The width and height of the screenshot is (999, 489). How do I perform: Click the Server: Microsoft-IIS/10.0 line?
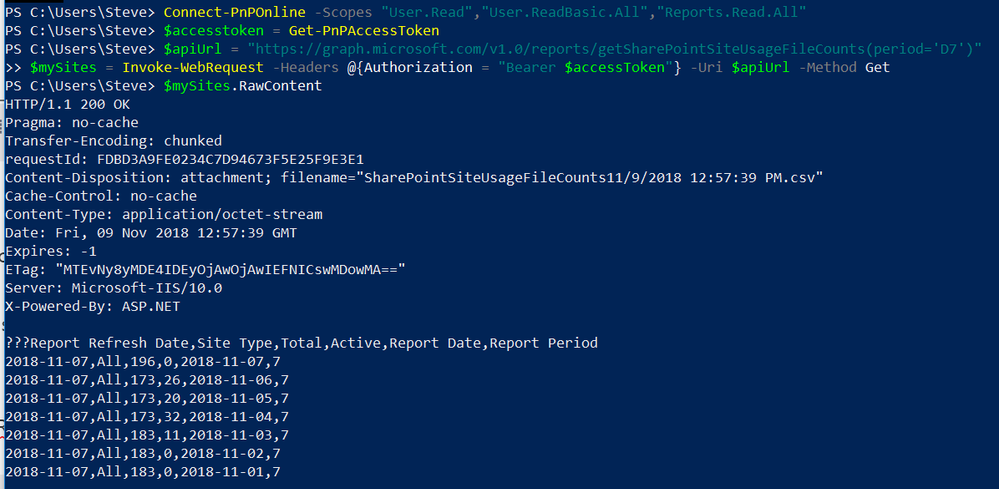tap(113, 288)
